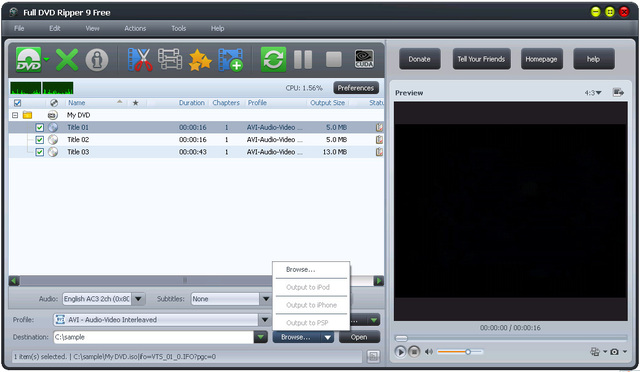Toggle the select-all checkbox in header
This screenshot has width=640, height=372.
tap(18, 103)
